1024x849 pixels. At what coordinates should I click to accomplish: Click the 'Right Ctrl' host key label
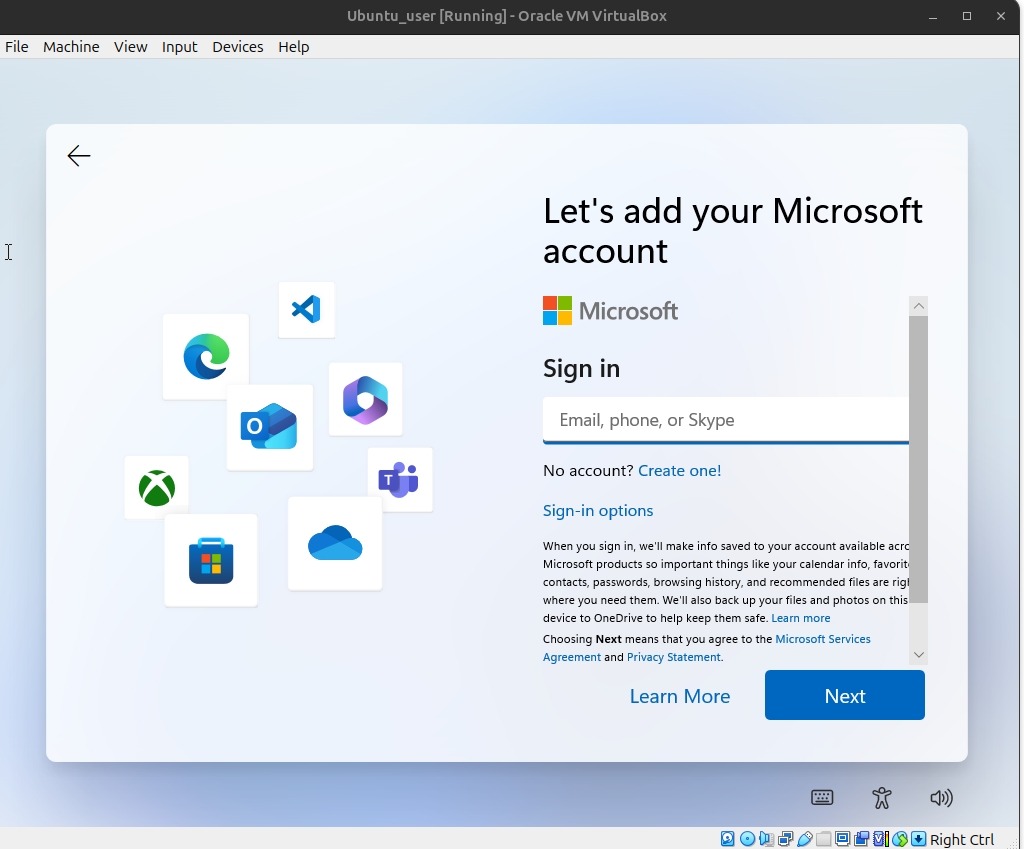click(961, 839)
